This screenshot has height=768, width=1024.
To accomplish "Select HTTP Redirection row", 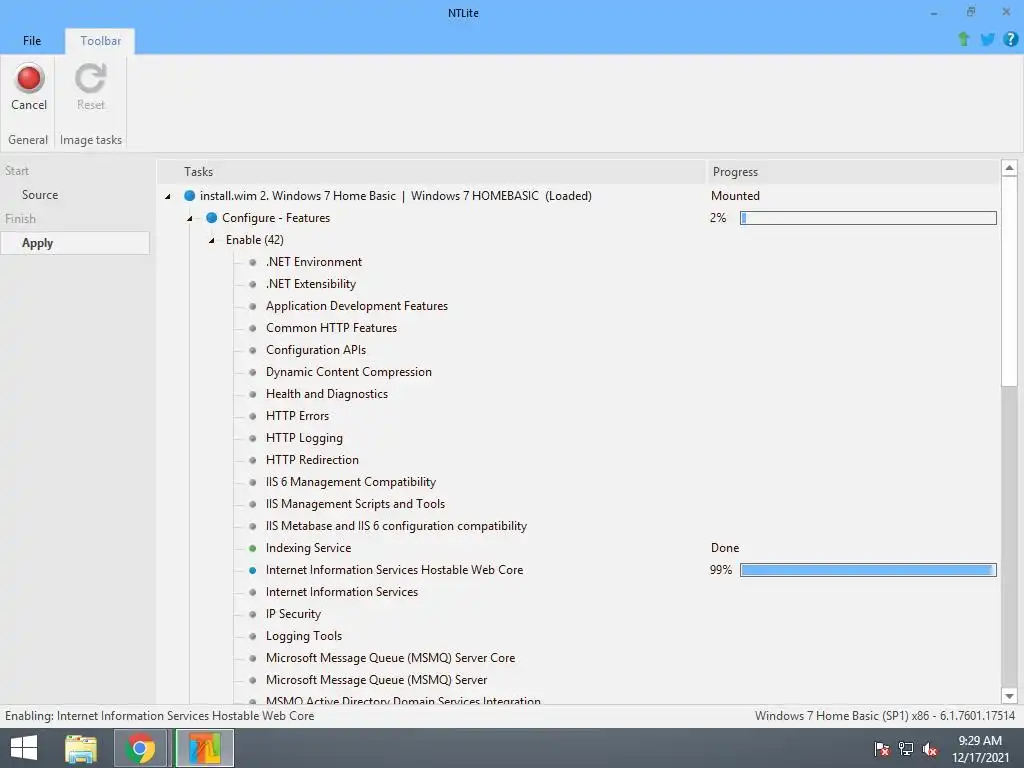I will click(x=312, y=460).
